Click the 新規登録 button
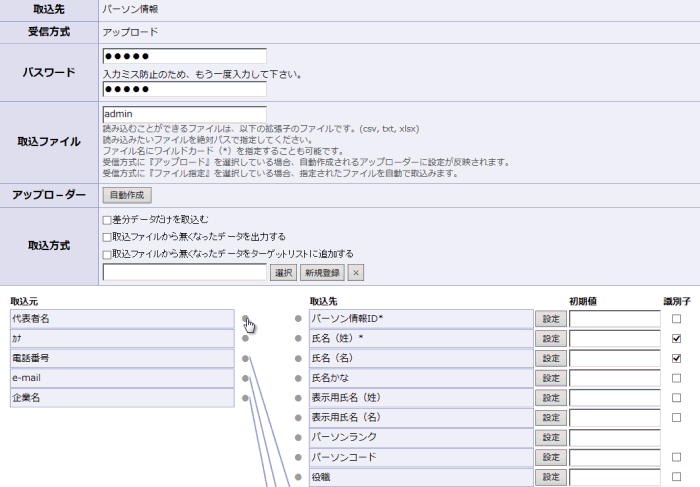 [322, 273]
